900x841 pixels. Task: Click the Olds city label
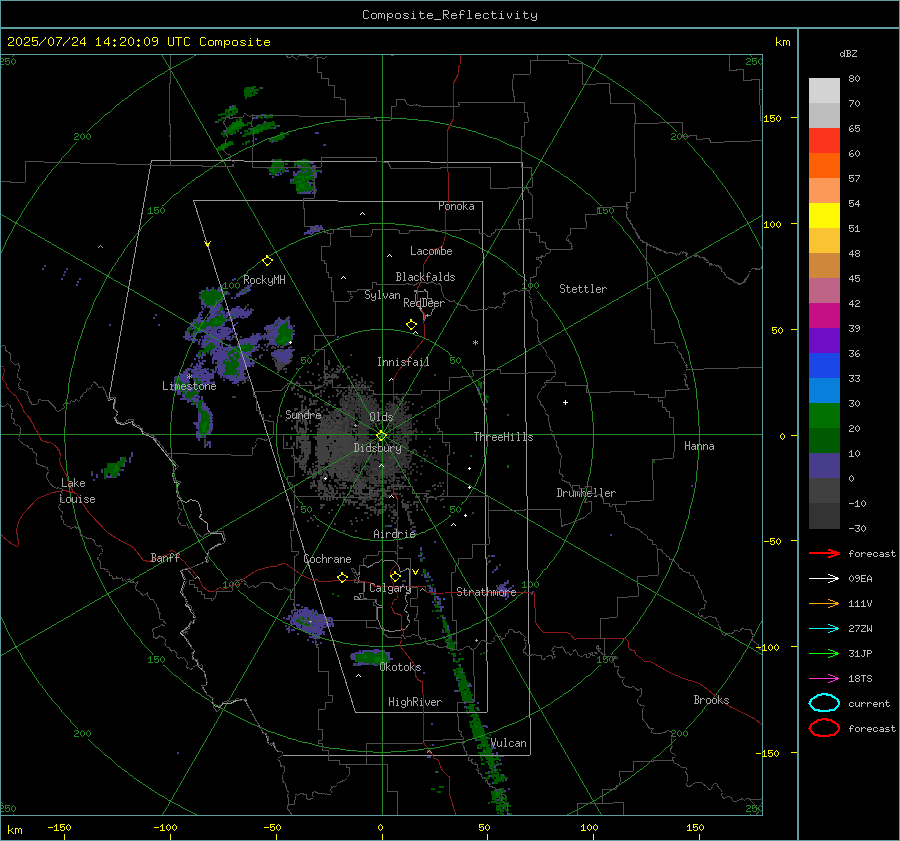coord(381,417)
